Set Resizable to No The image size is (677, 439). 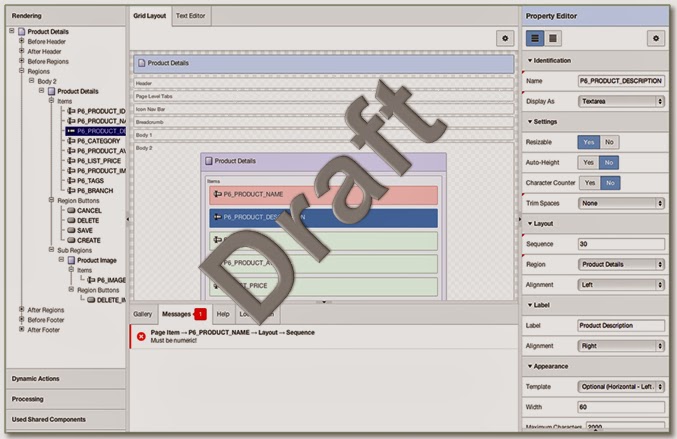coord(609,142)
